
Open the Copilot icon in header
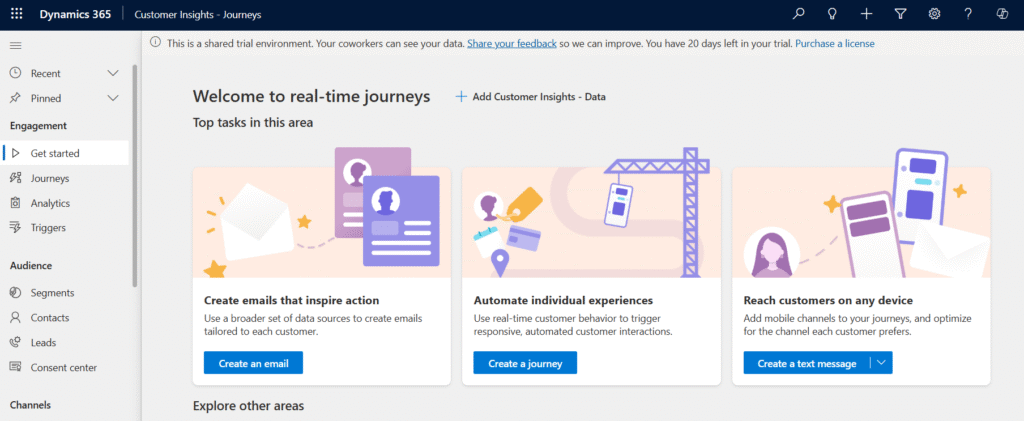tap(1002, 14)
